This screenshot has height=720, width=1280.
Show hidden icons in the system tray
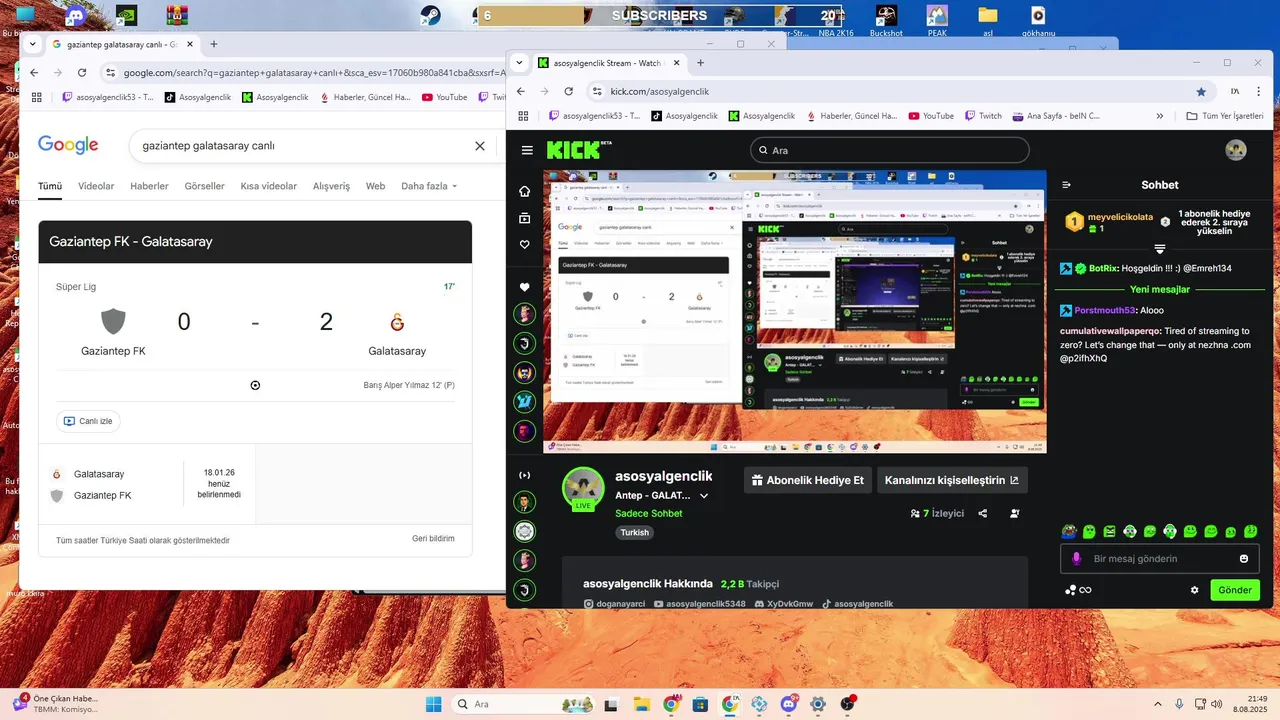click(1158, 704)
